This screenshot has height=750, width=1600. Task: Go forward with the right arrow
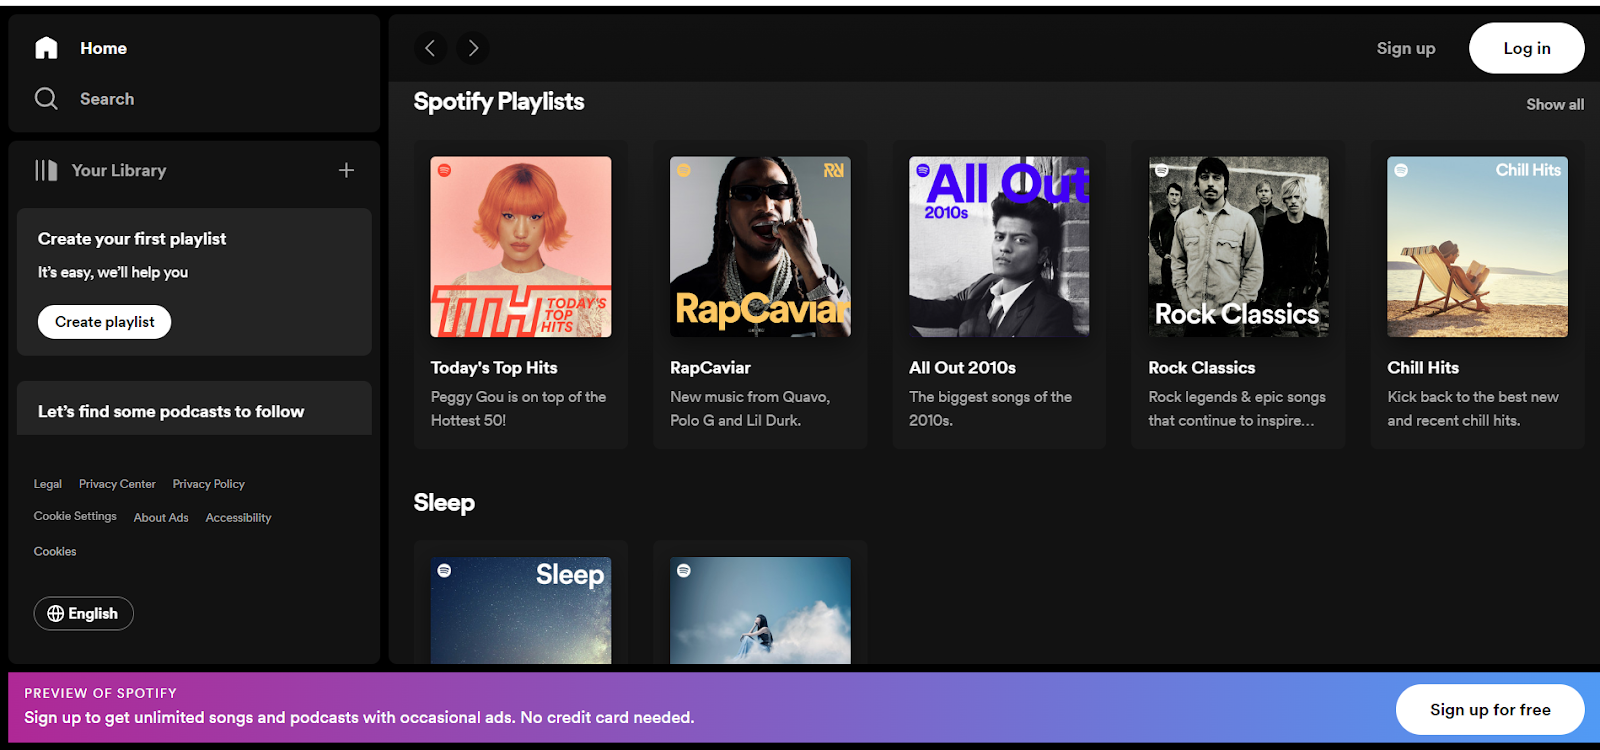point(473,48)
